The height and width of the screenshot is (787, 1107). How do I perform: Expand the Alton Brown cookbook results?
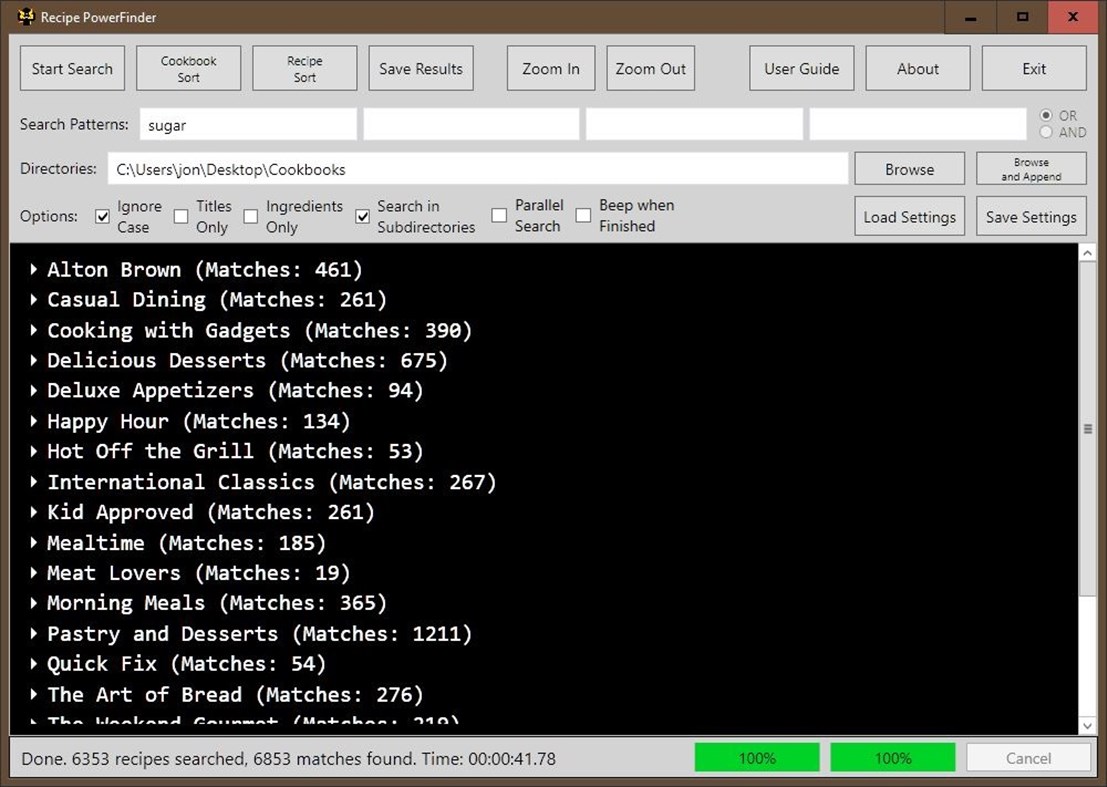[33, 269]
